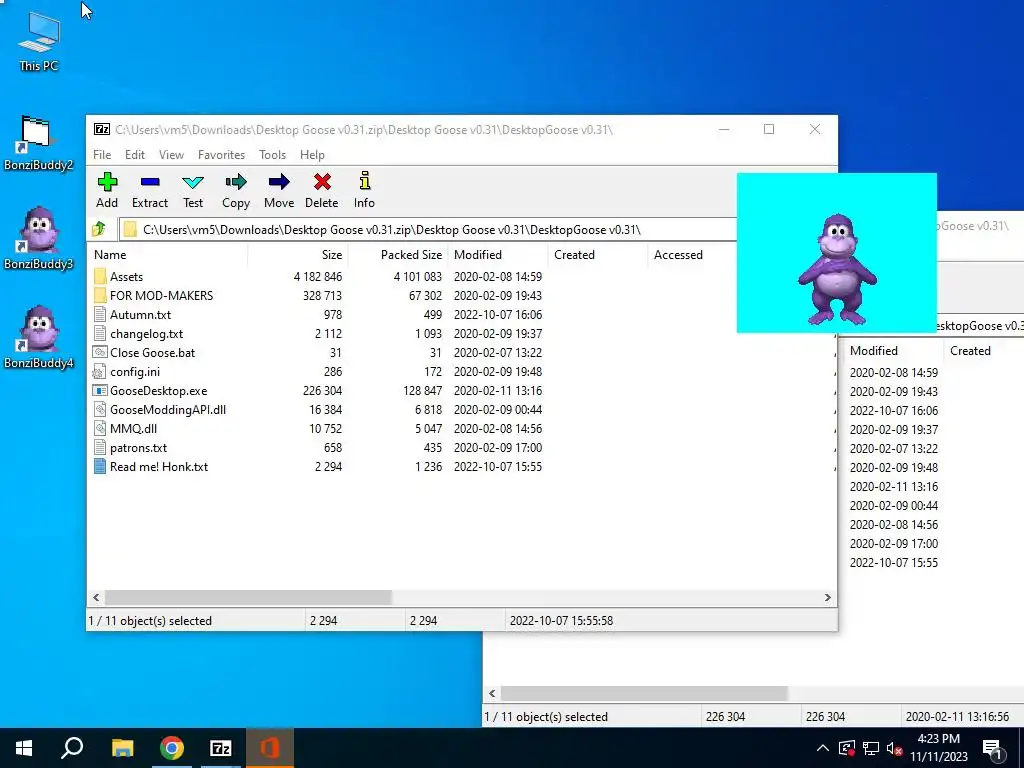Open the Edit menu

(135, 155)
